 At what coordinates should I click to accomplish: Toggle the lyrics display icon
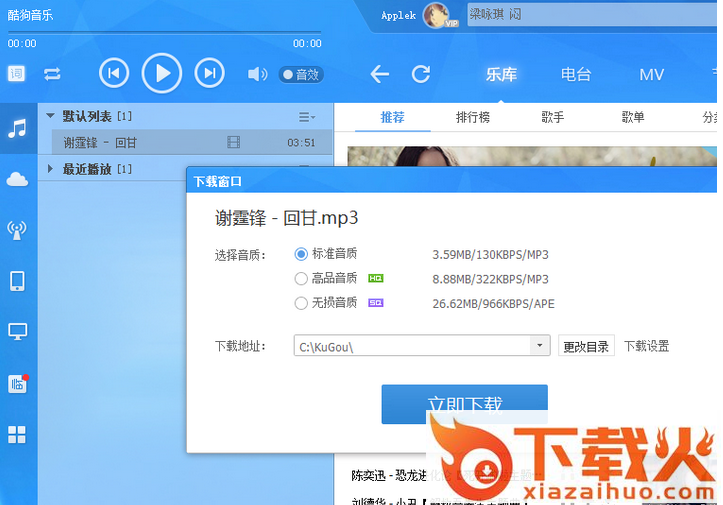coord(17,73)
